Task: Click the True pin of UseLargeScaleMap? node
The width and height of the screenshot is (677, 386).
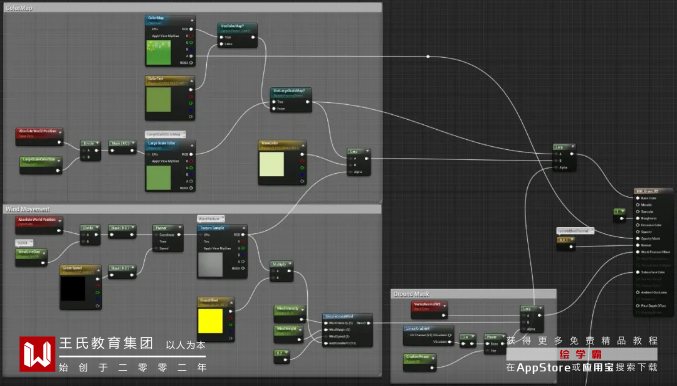Action: tap(274, 102)
